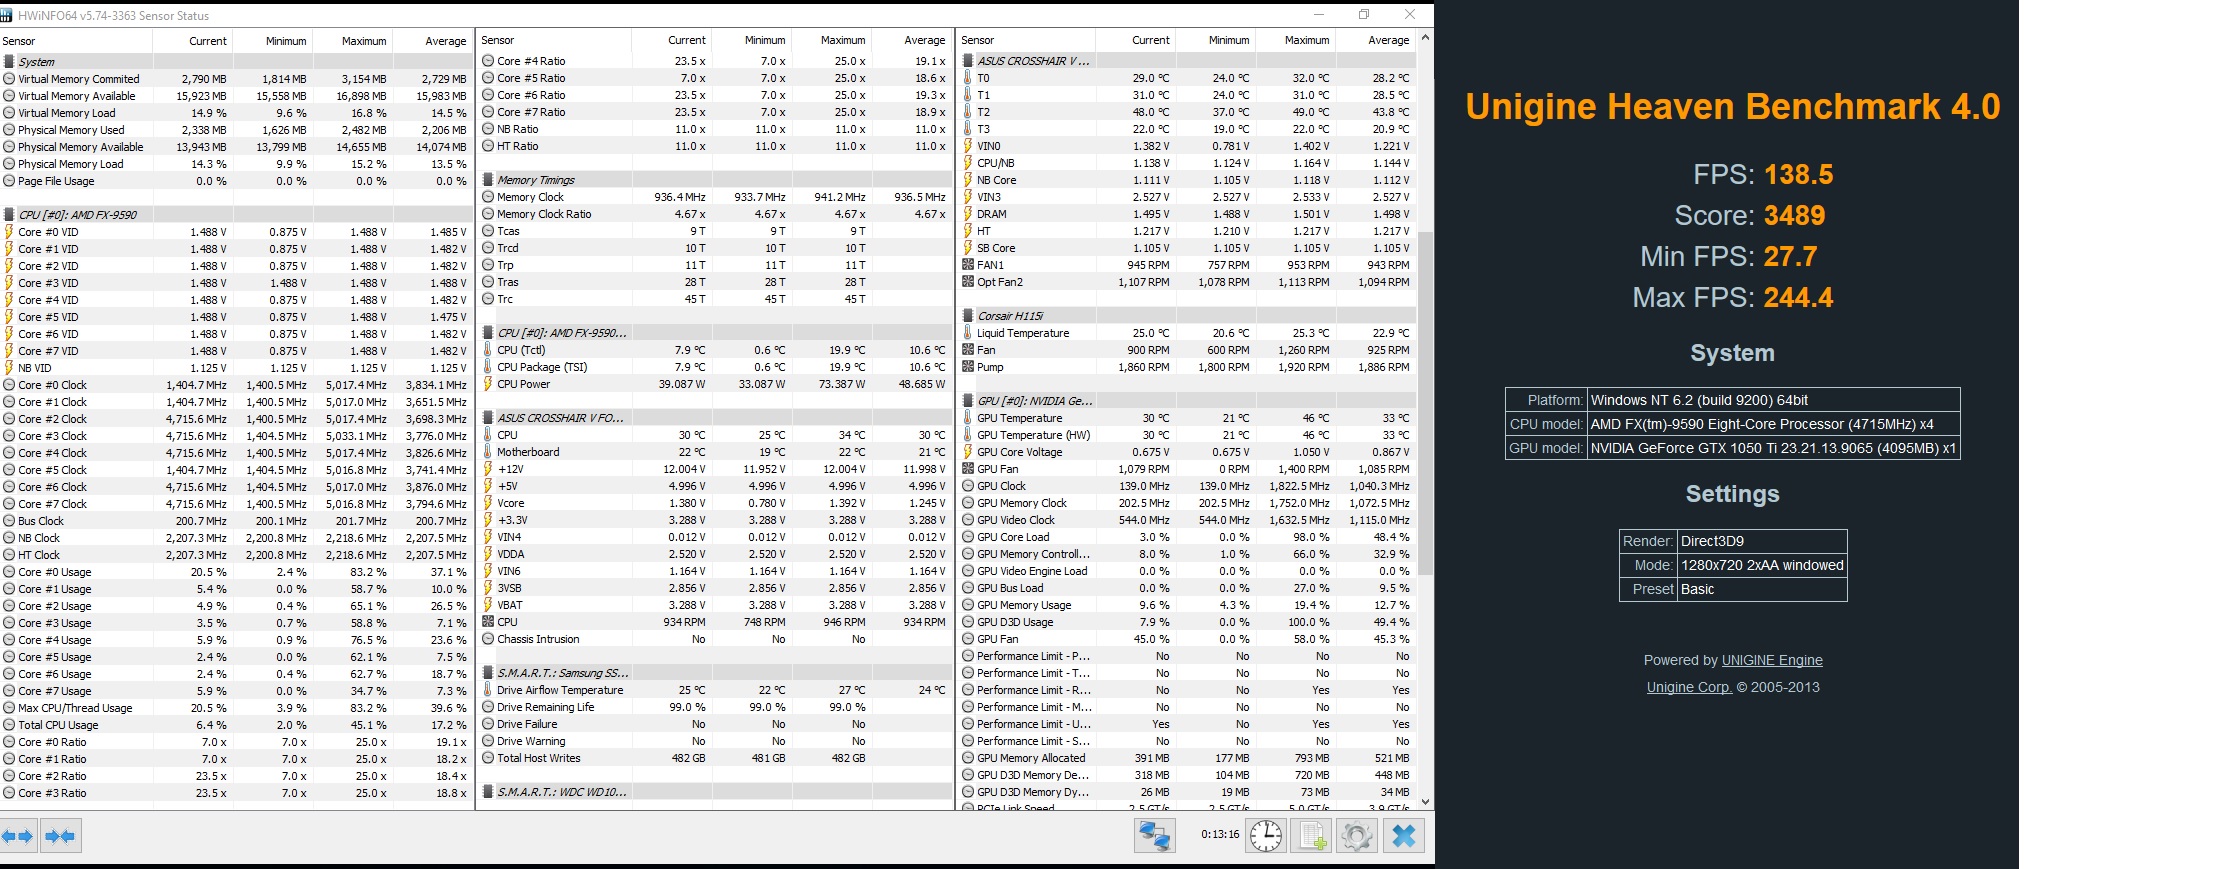Select the VBAT voltage row
The height and width of the screenshot is (869, 2229).
[714, 605]
